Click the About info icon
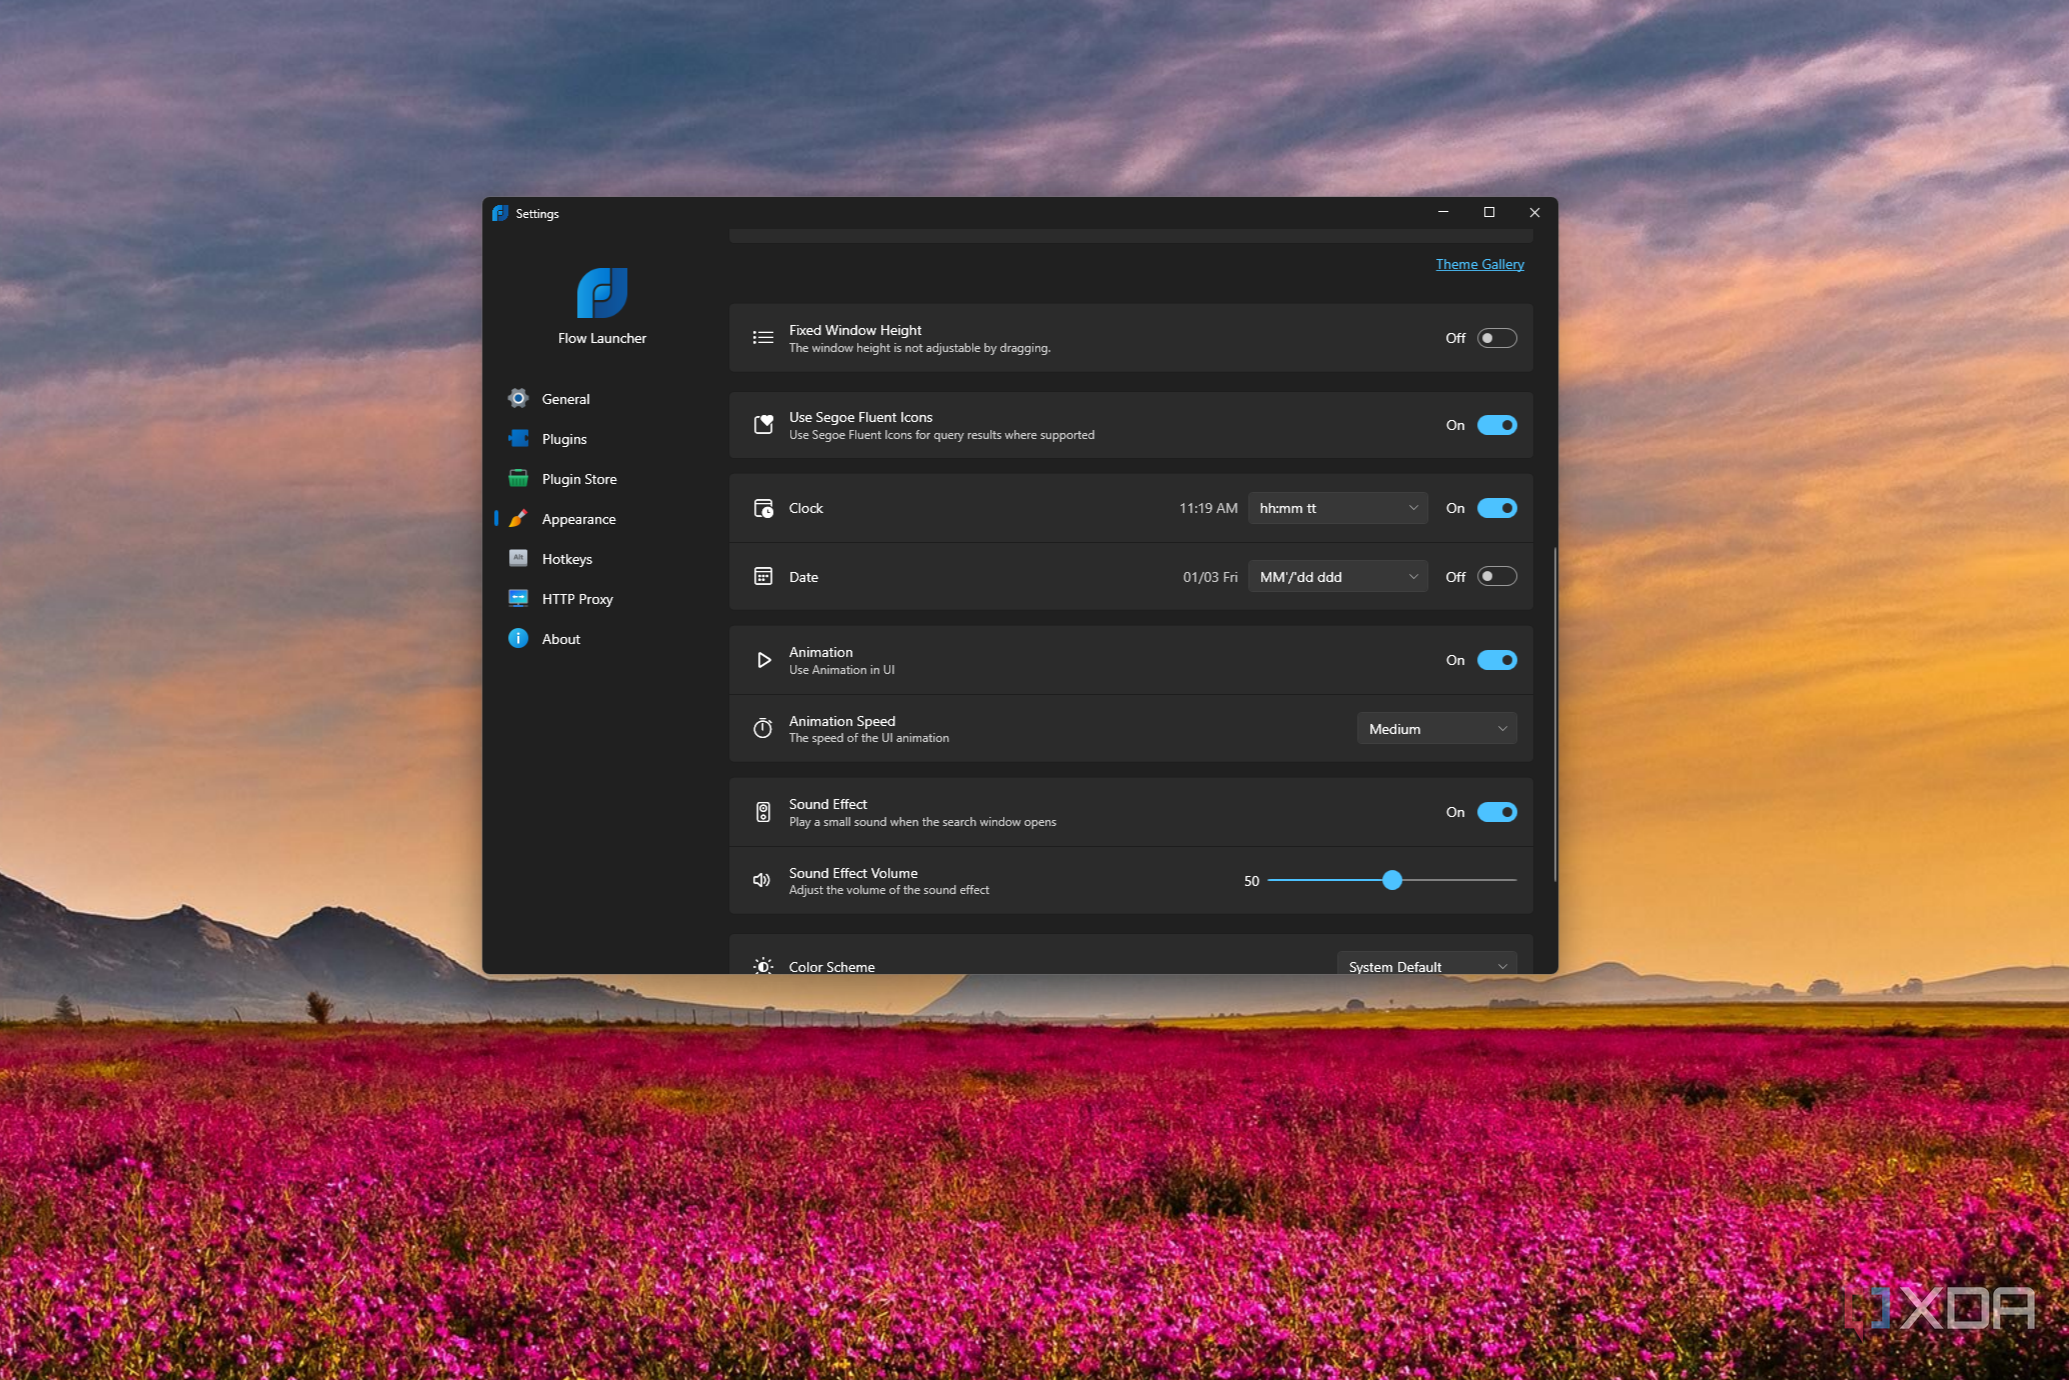The width and height of the screenshot is (2069, 1380). click(x=518, y=638)
